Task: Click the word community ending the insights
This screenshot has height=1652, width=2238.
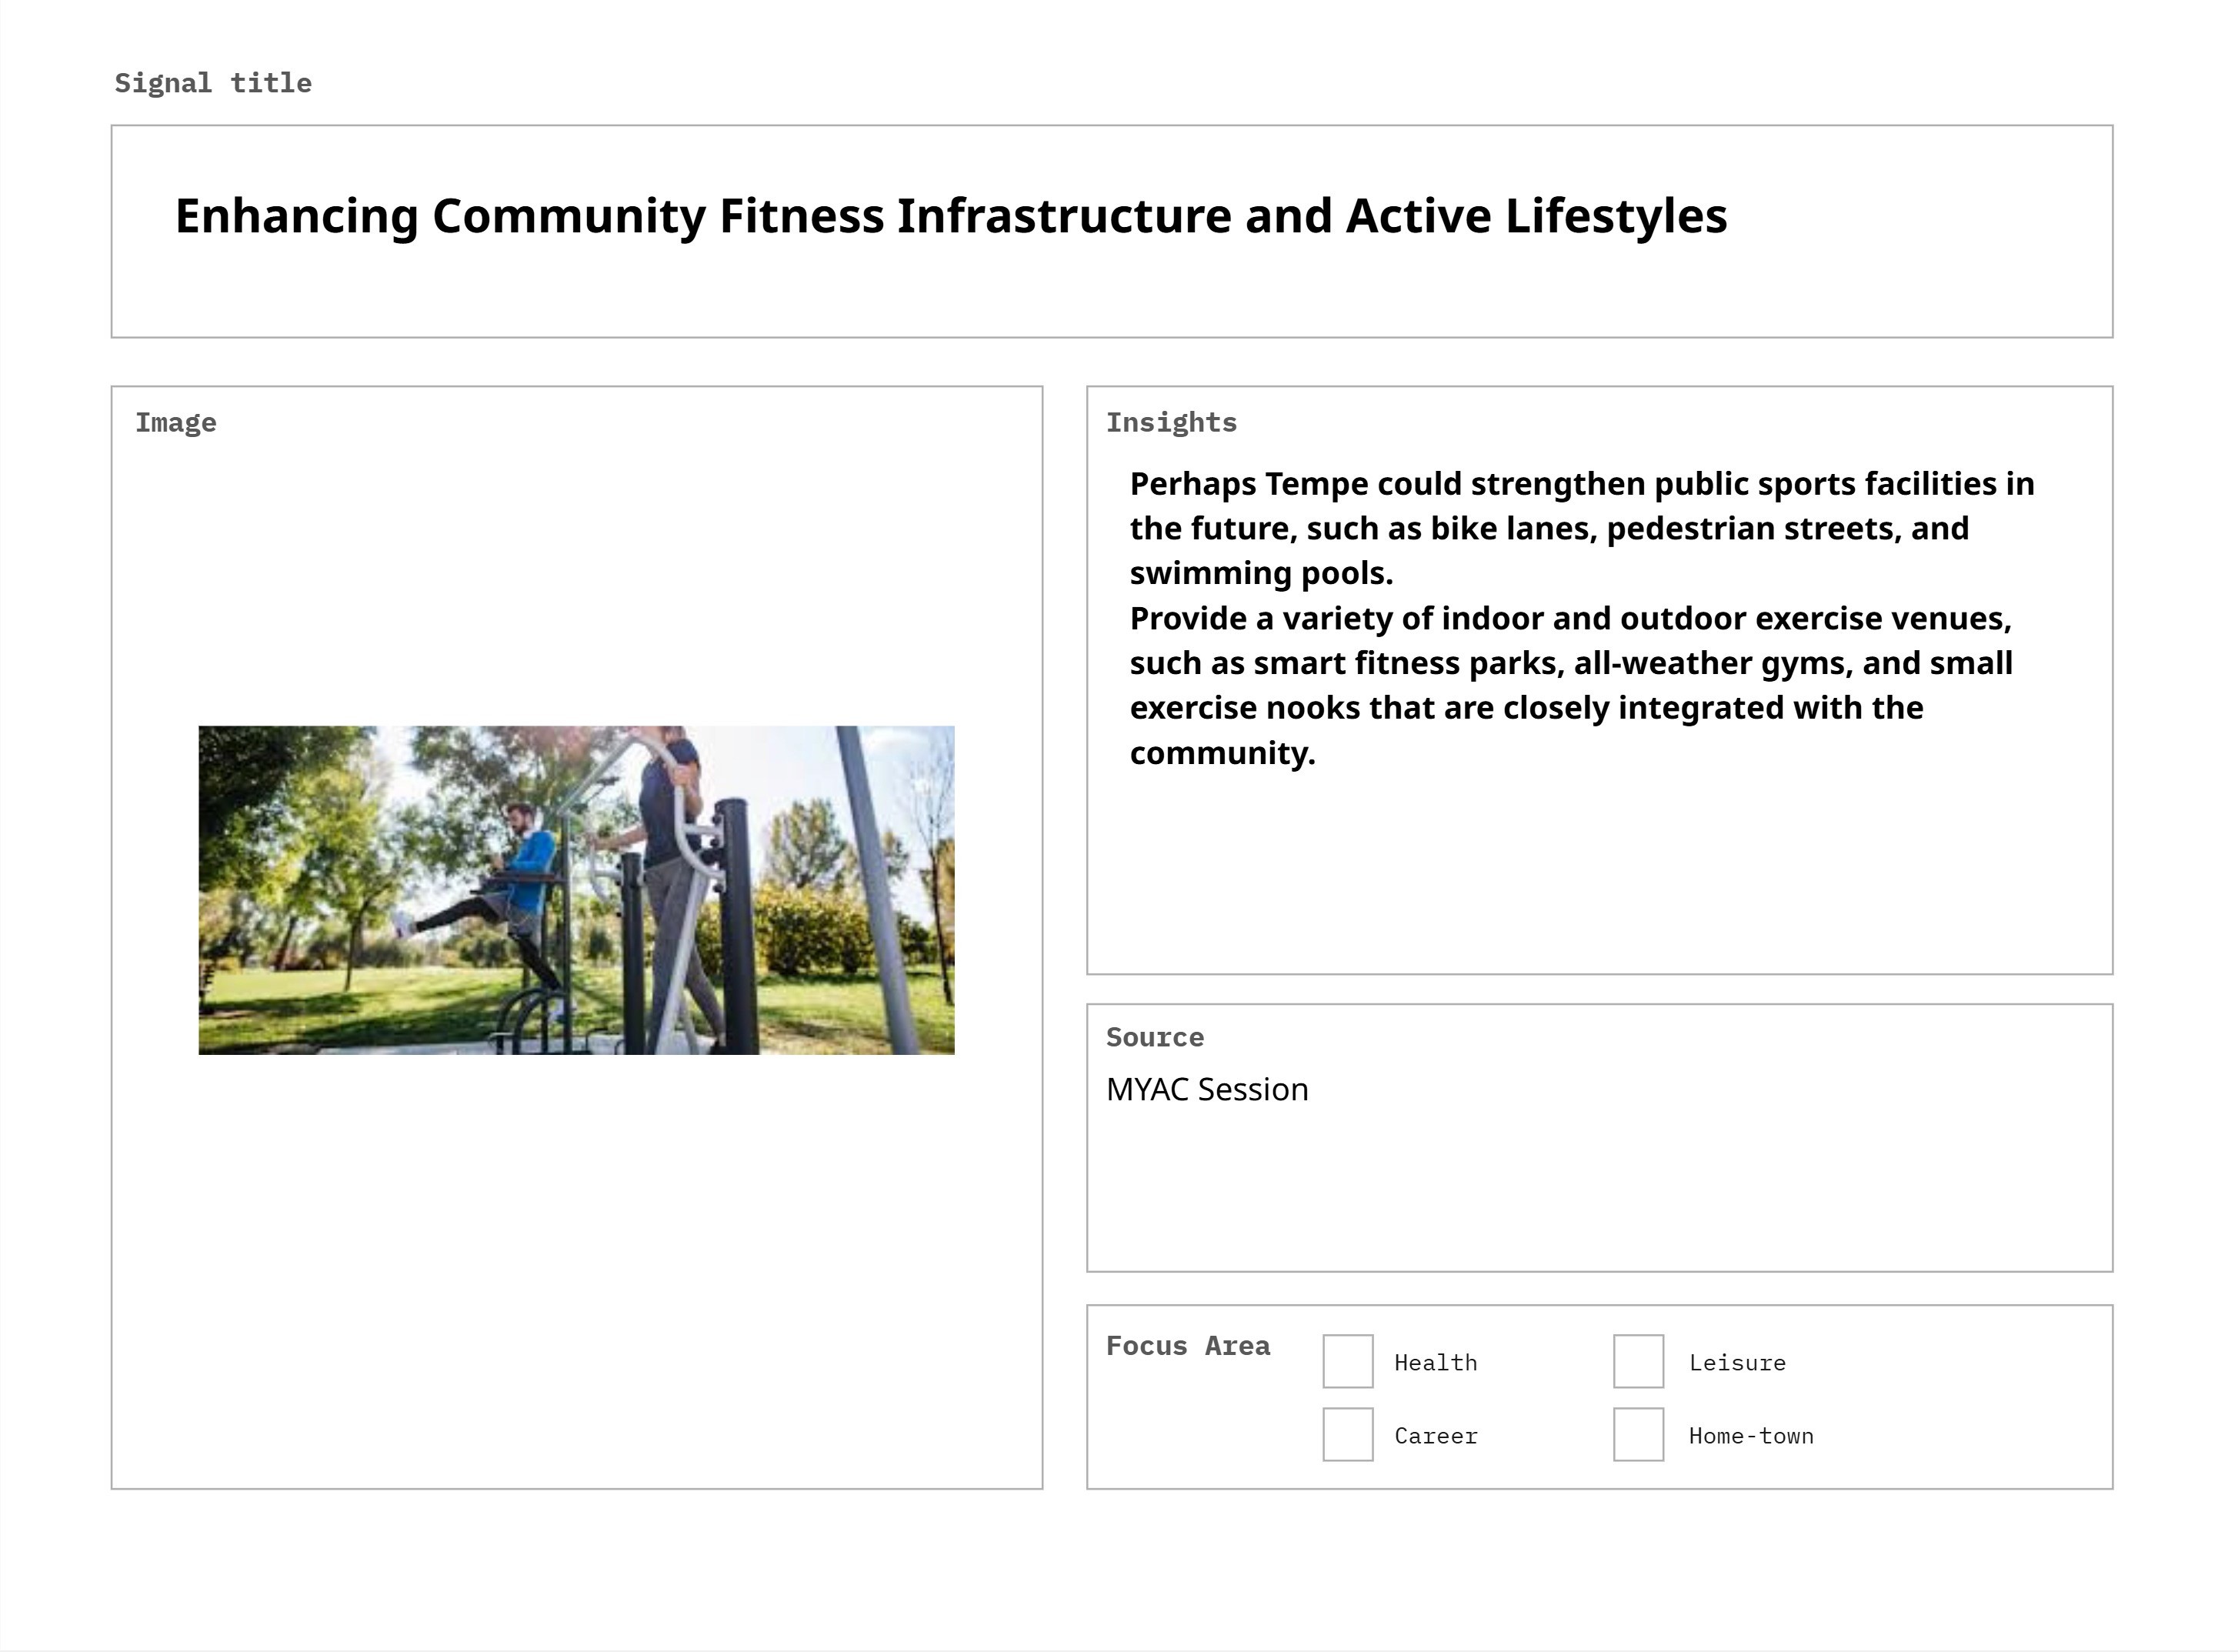Action: (1220, 753)
